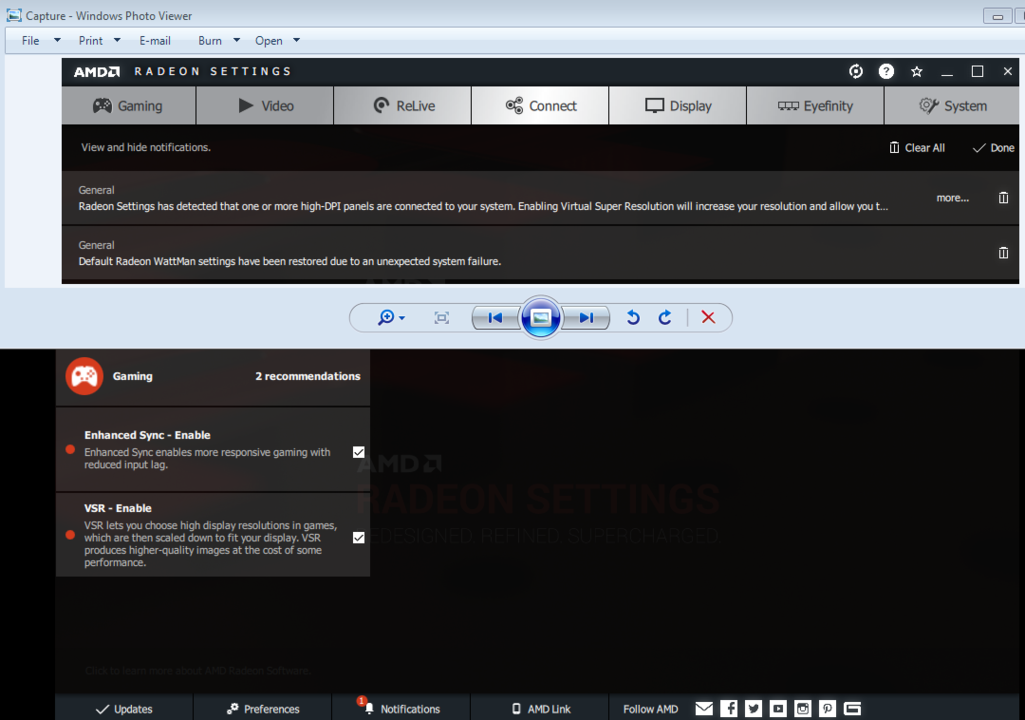The height and width of the screenshot is (720, 1025).
Task: Click the AMD logo in Radeon title bar
Action: [97, 71]
